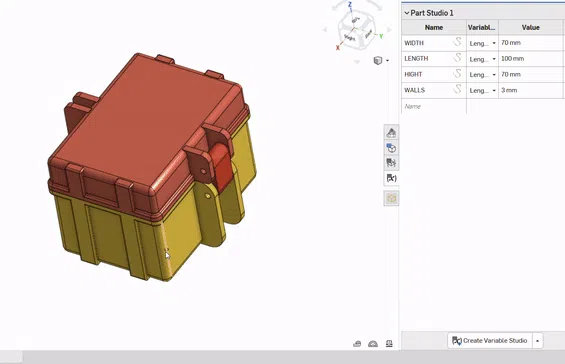Click the S icon beside WIDTH

[457, 42]
